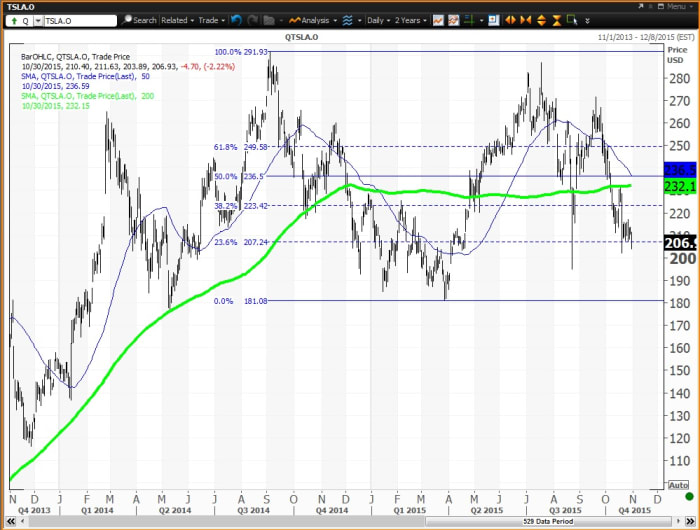Open the Related menu
The width and height of the screenshot is (700, 530).
point(177,20)
